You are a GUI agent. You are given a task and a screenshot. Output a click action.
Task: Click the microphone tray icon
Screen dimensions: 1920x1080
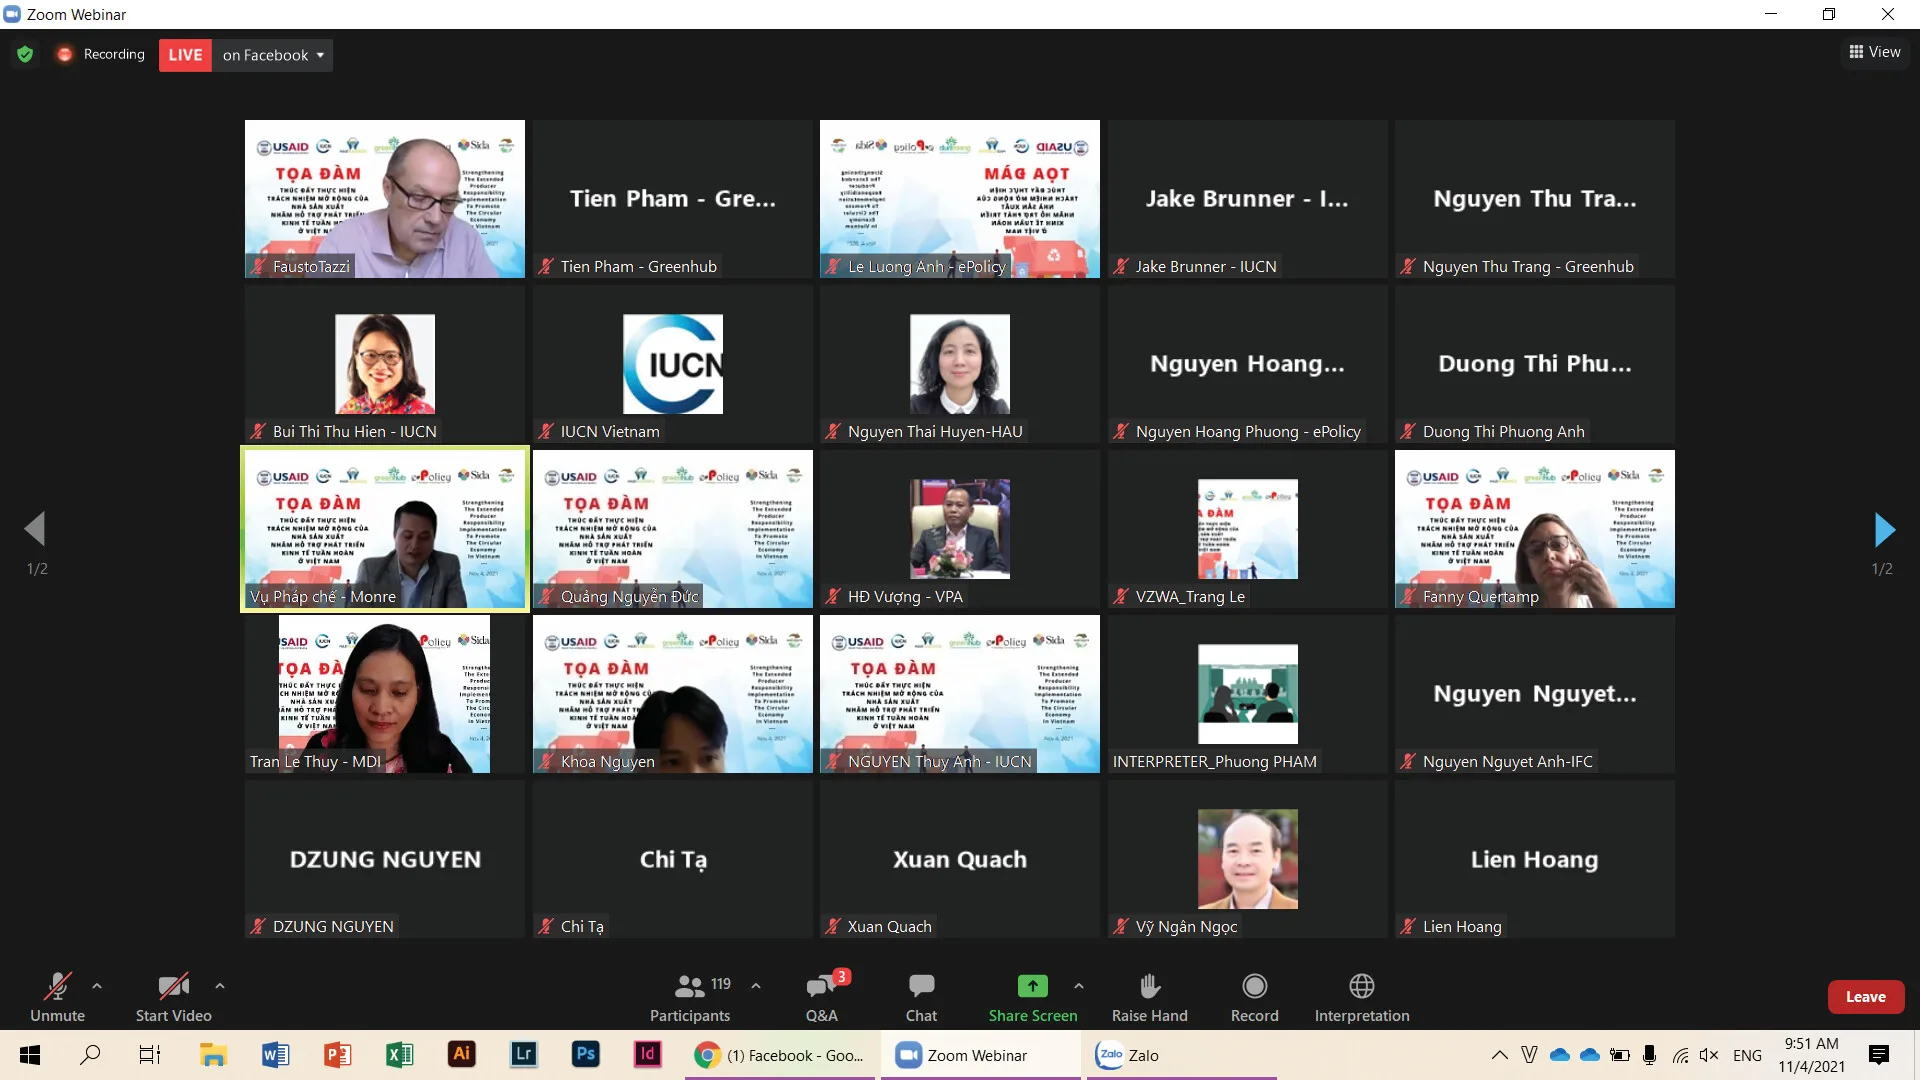click(x=1650, y=1055)
